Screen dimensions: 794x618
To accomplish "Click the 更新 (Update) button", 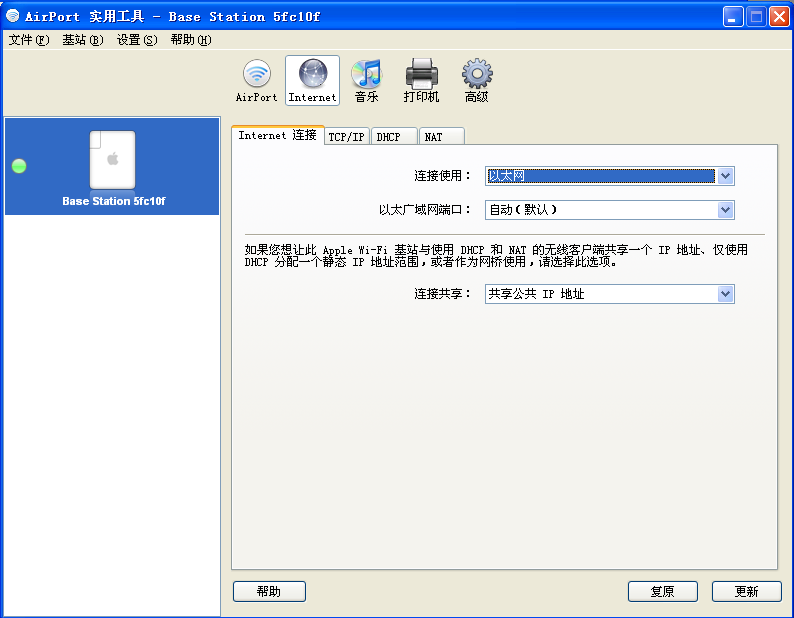I will pos(747,591).
